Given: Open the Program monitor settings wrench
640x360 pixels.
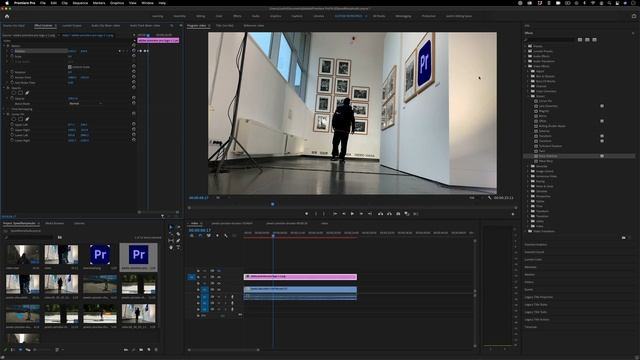Looking at the screenshot, I should click(489, 198).
